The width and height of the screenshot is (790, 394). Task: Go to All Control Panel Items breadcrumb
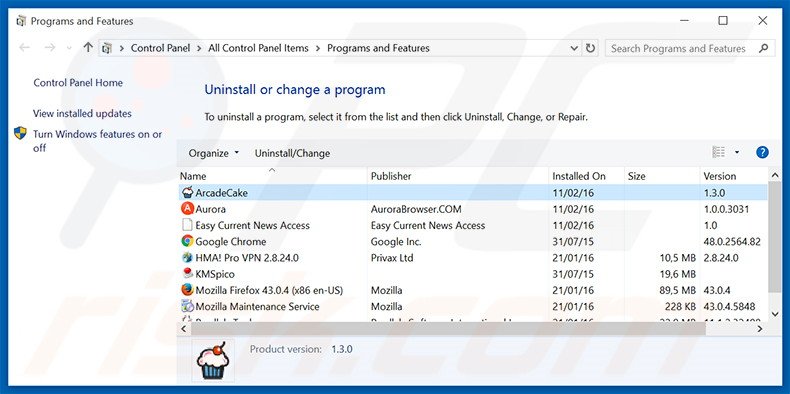(258, 48)
